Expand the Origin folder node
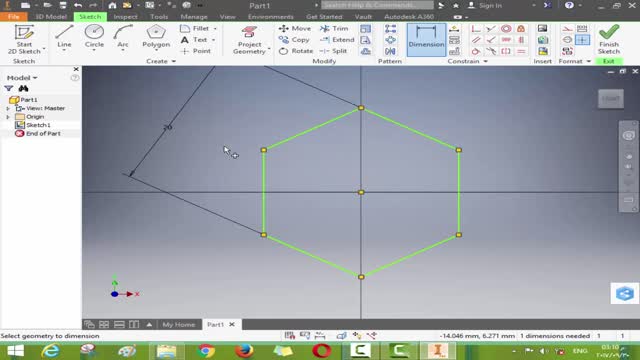The width and height of the screenshot is (640, 360). click(x=8, y=117)
